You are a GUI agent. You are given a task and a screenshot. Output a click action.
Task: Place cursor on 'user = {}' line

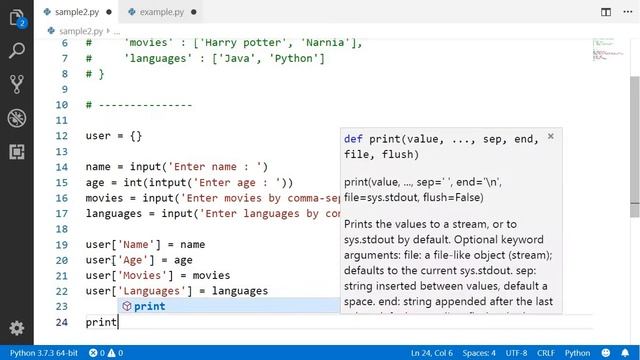(x=114, y=136)
